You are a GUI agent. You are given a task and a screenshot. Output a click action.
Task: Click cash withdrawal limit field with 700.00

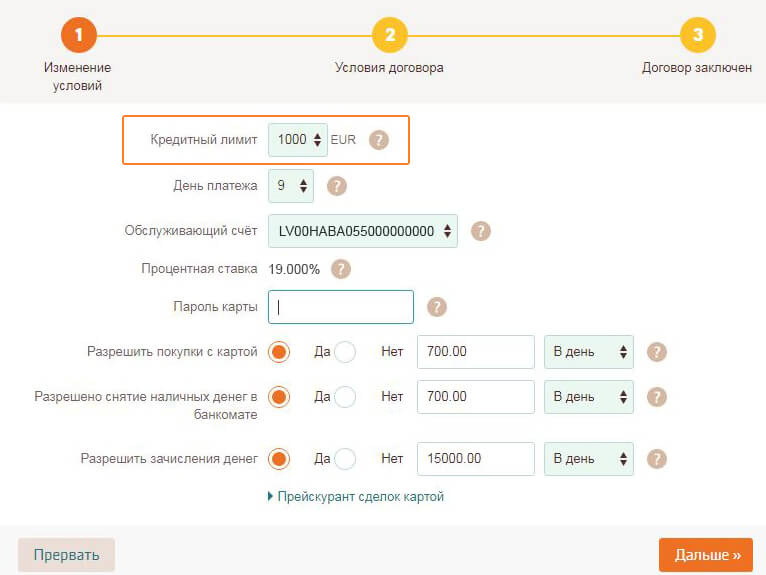(476, 397)
